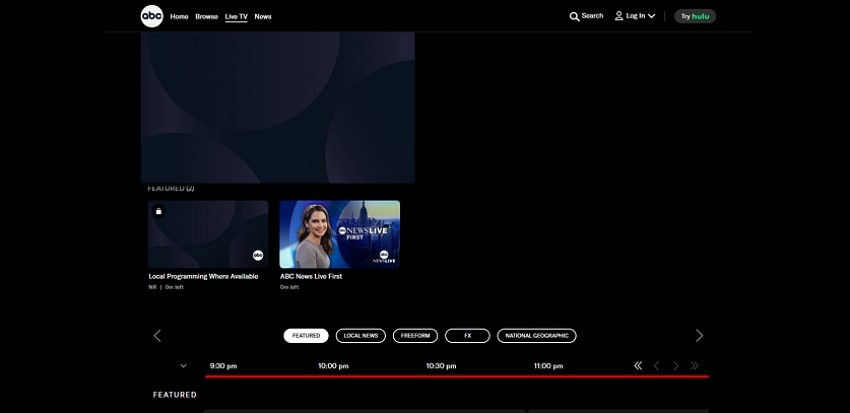Click the ABC logo icon

[152, 16]
